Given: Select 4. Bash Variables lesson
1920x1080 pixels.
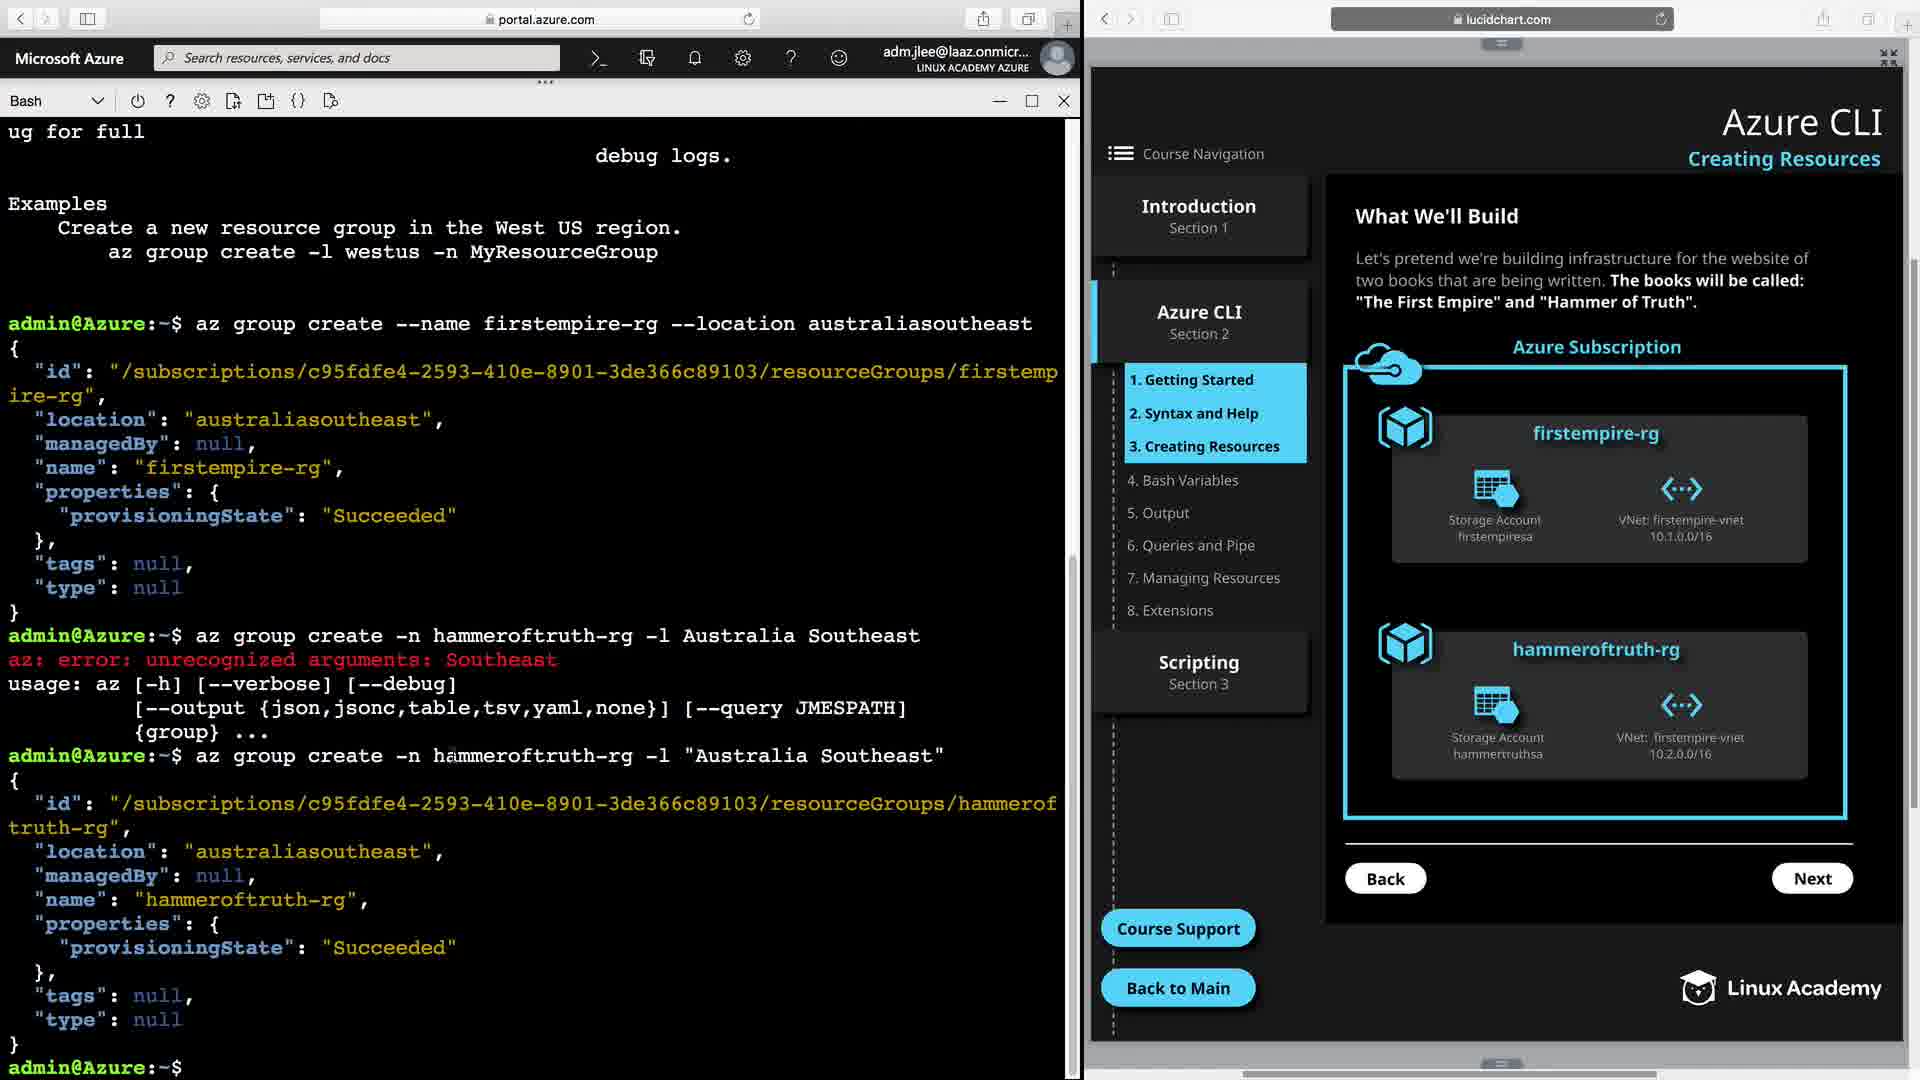Looking at the screenshot, I should (1182, 480).
